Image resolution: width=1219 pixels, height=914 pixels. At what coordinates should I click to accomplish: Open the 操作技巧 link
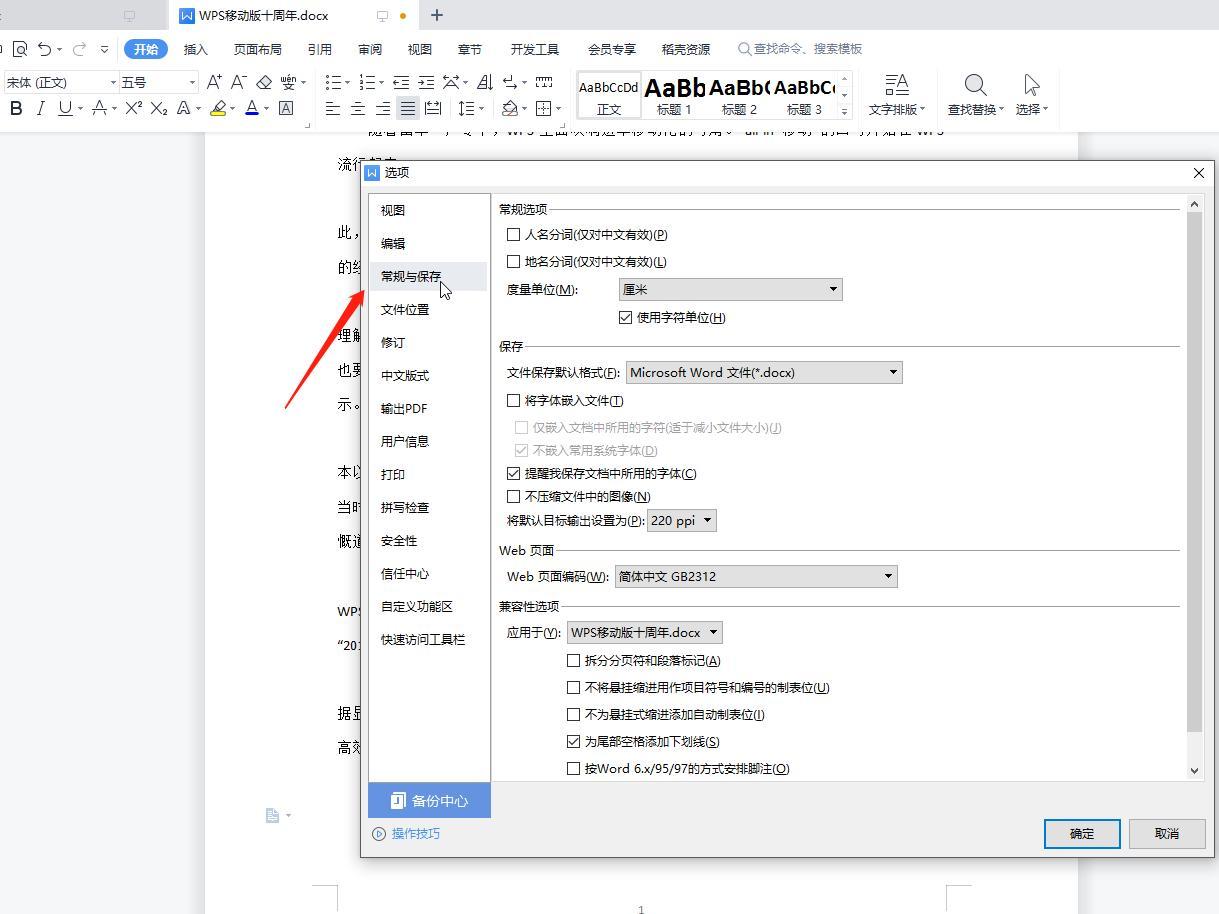click(x=407, y=834)
